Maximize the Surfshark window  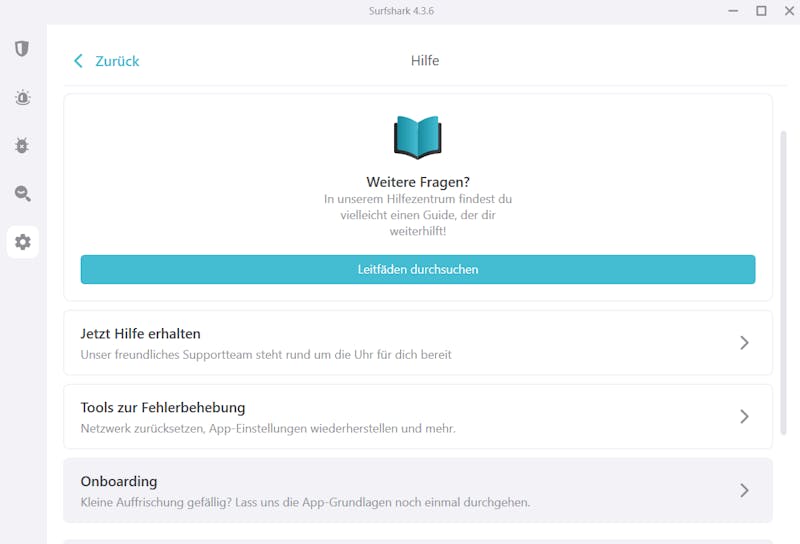[761, 11]
